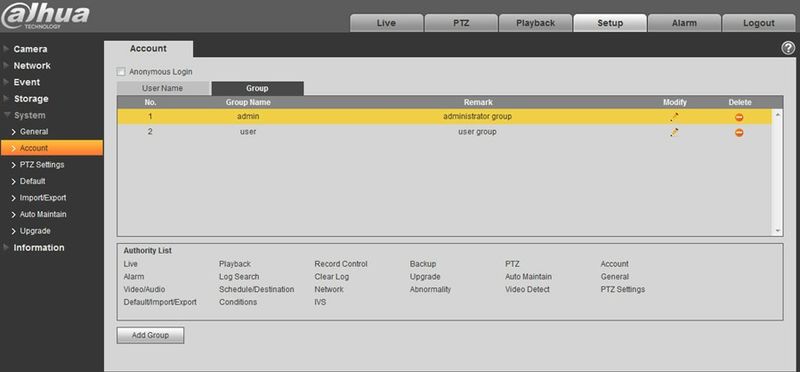Screen dimensions: 800x372
Task: Click the Dahua logo
Action: coord(45,17)
